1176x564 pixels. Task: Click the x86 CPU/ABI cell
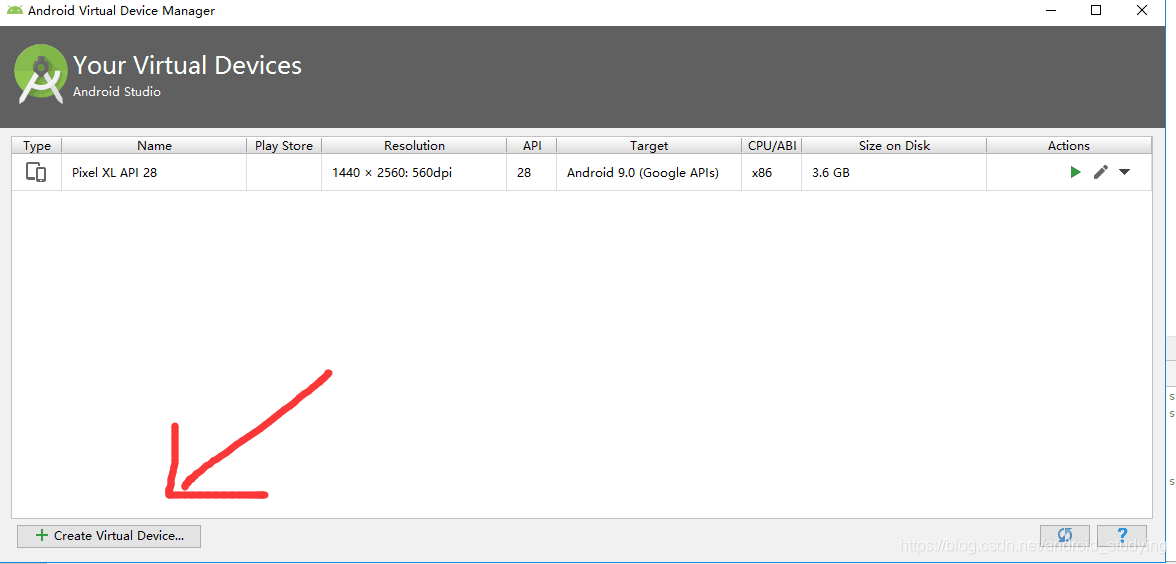pos(772,172)
